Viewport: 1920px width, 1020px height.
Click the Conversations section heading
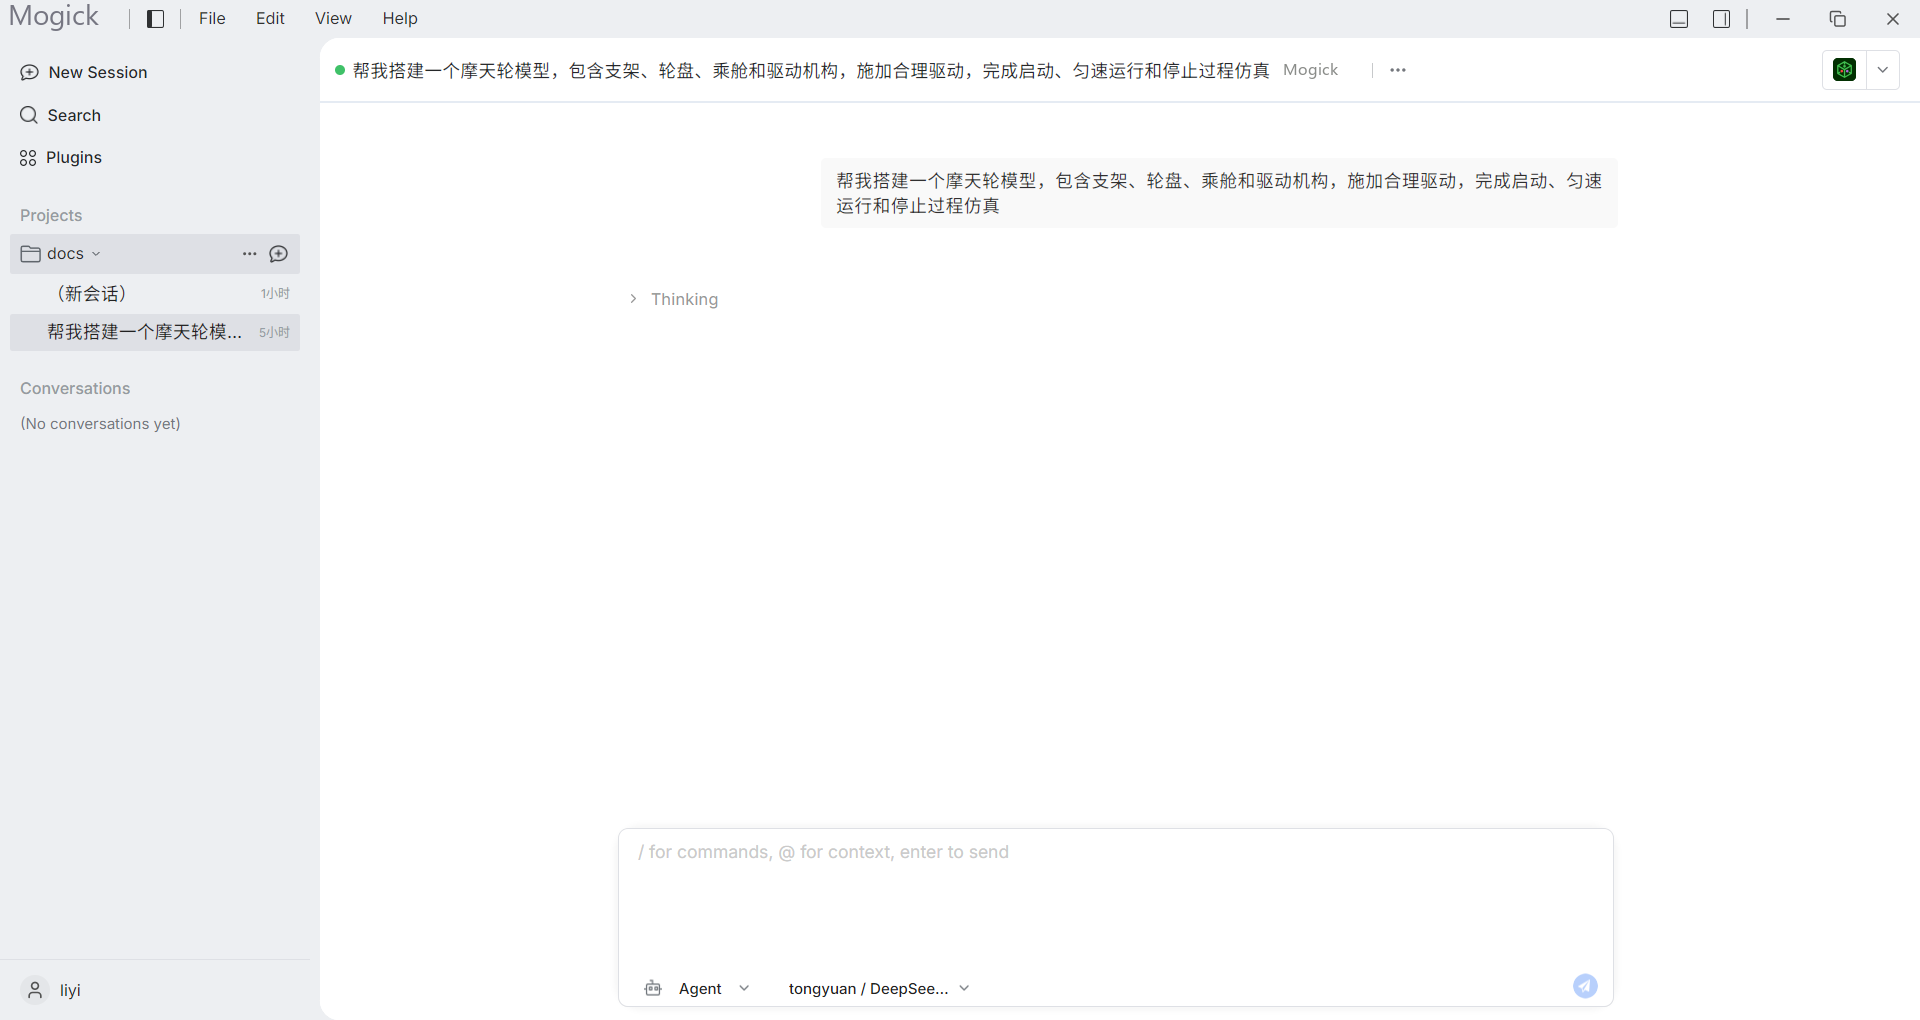pyautogui.click(x=75, y=388)
